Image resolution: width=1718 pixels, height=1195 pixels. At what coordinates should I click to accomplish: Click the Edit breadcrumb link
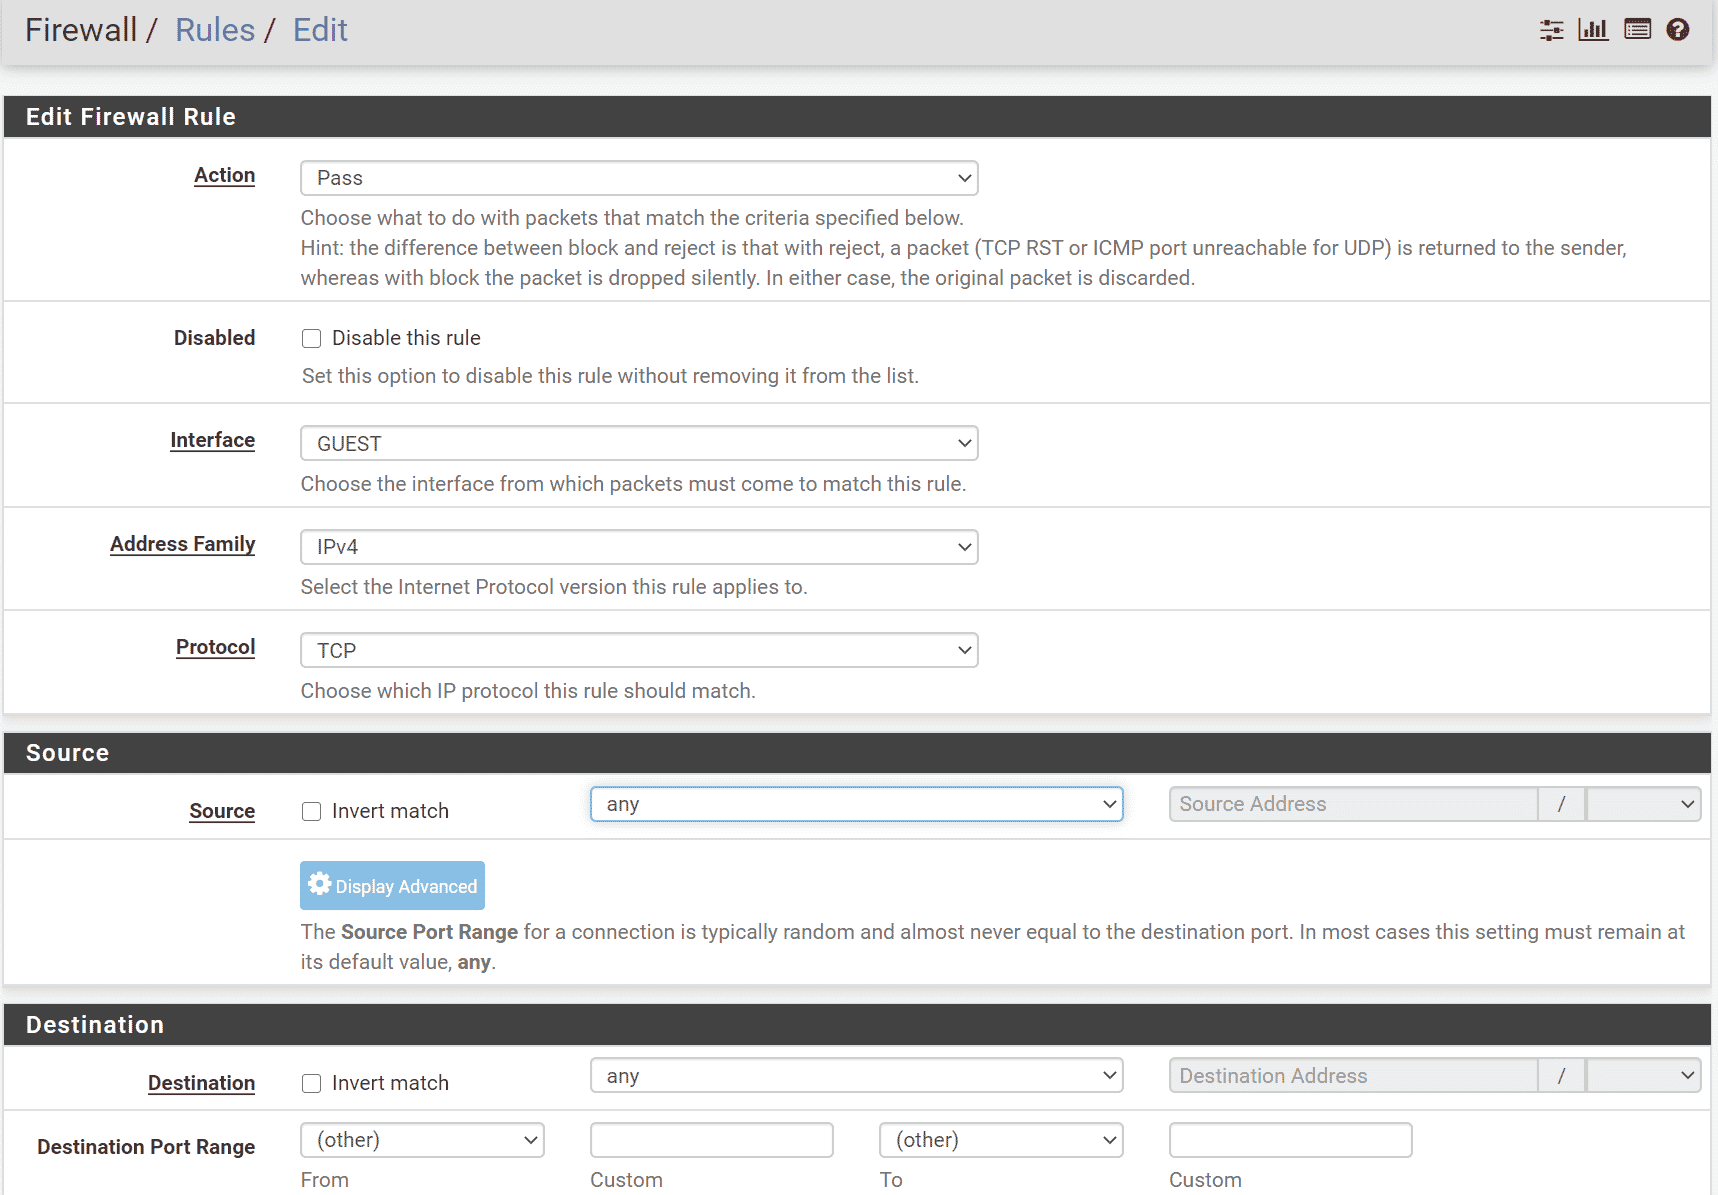point(320,30)
